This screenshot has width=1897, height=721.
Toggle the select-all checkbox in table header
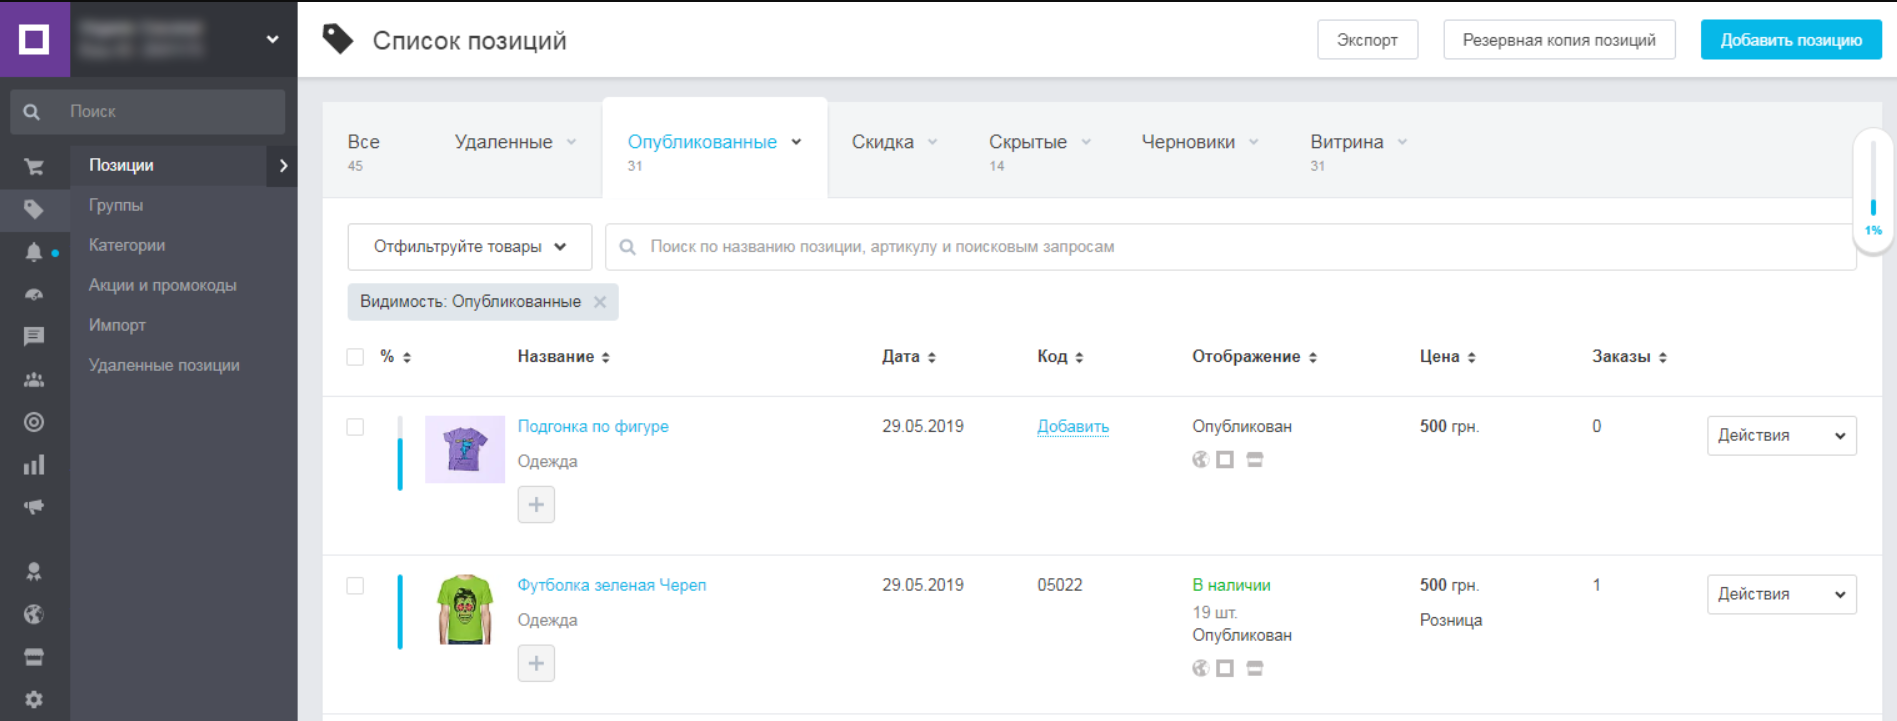click(x=355, y=357)
